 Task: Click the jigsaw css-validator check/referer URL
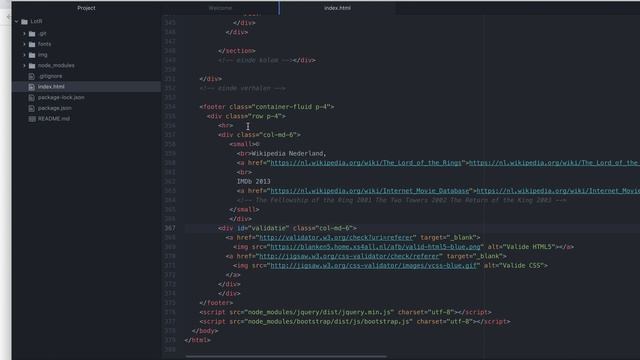[350, 256]
